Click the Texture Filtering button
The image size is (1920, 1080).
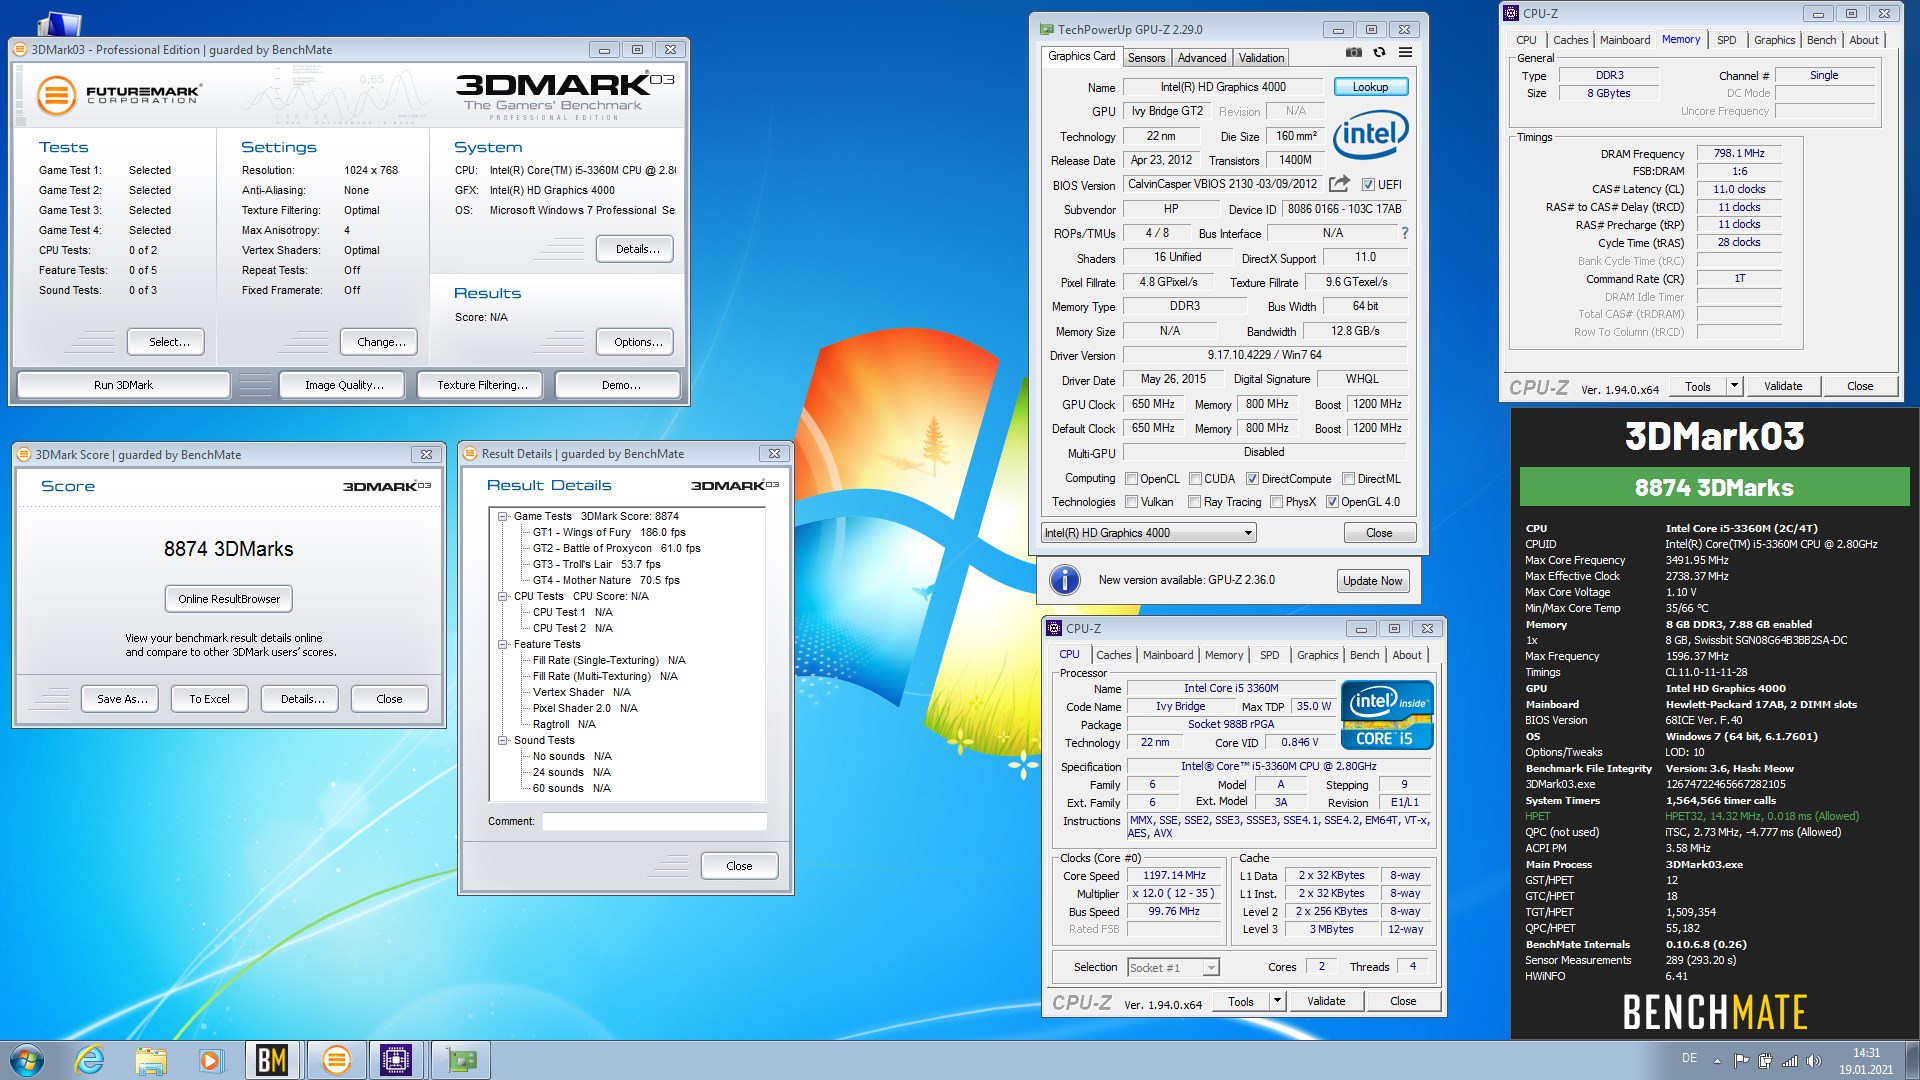(x=481, y=385)
